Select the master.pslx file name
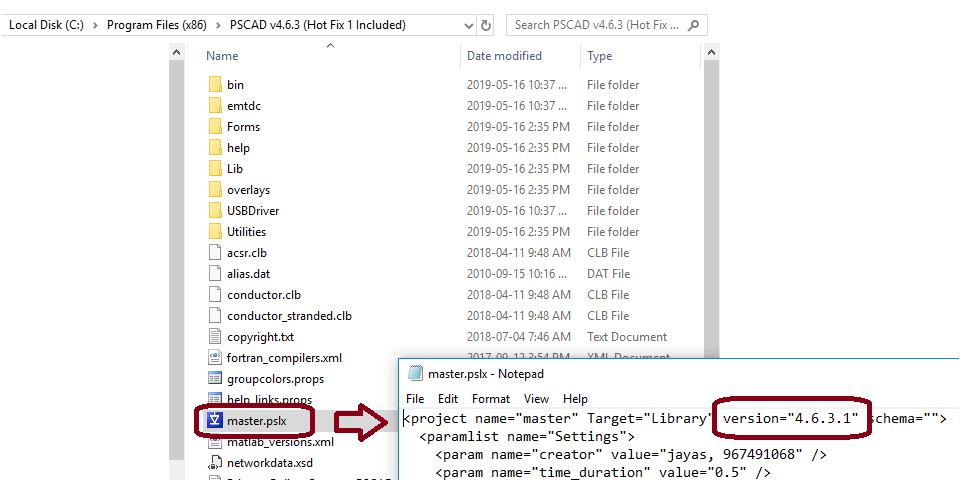Viewport: 976px width, 484px height. coord(254,421)
